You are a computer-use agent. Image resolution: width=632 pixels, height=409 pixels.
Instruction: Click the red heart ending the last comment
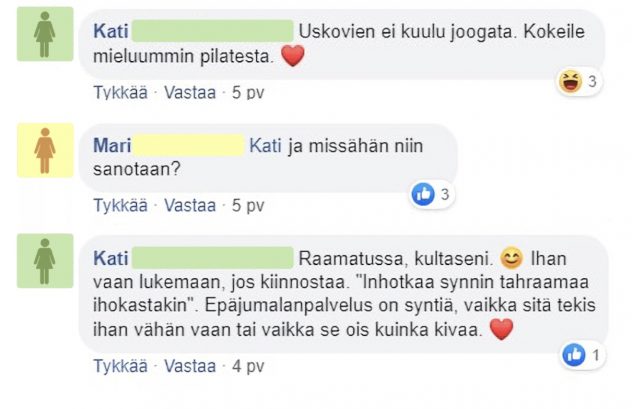[501, 330]
